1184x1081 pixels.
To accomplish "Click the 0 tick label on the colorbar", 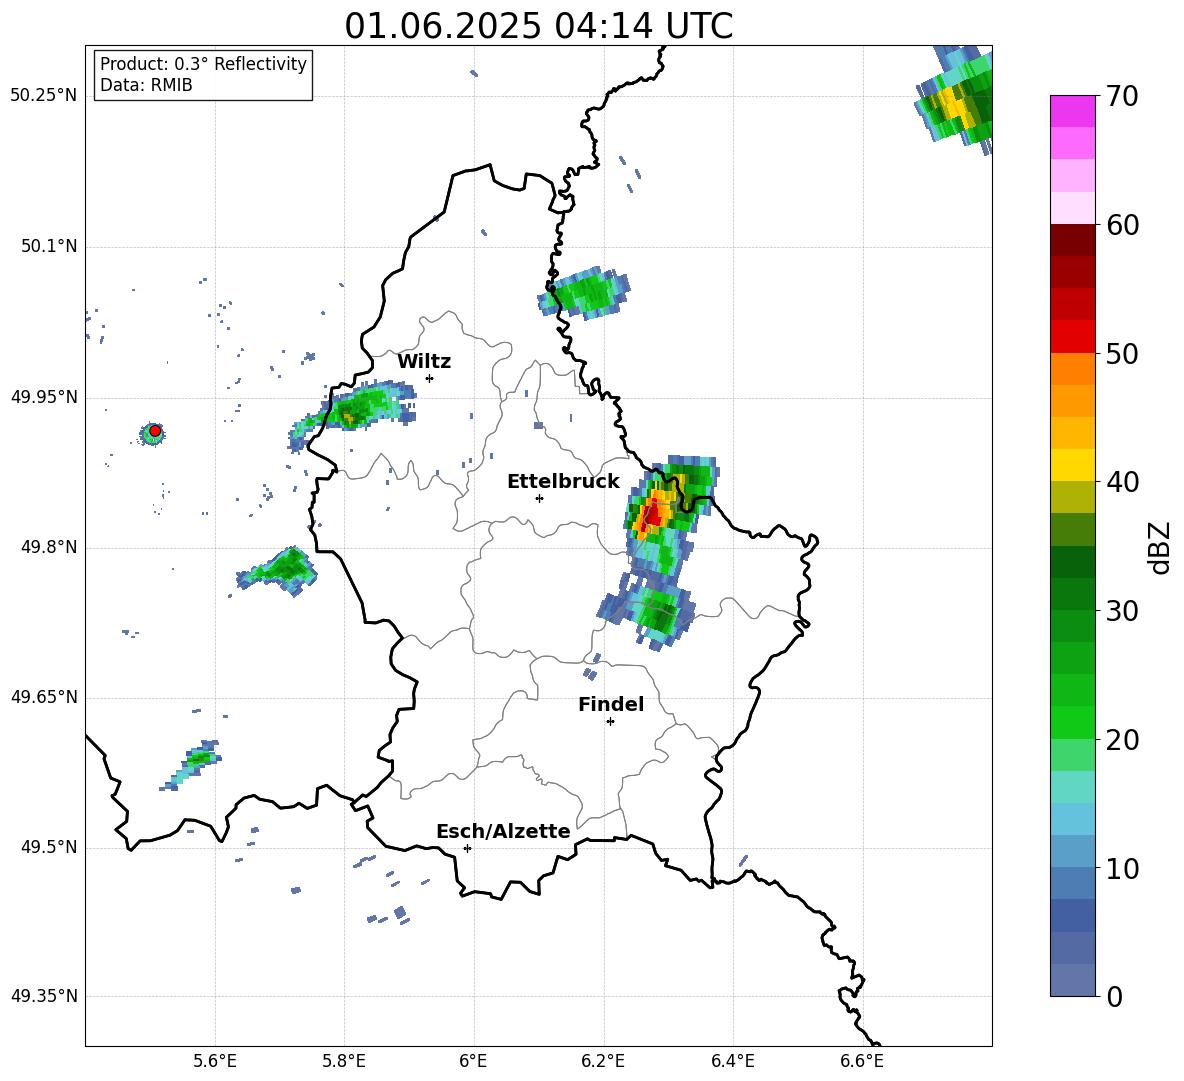I will (x=1114, y=997).
